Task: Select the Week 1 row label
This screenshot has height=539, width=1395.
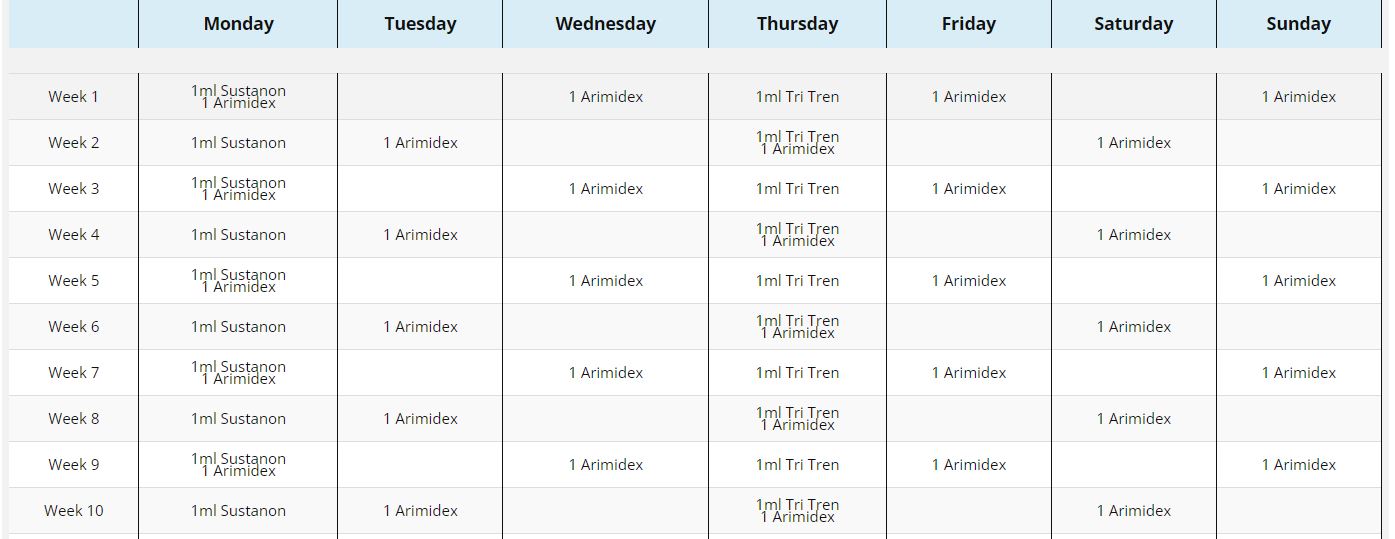Action: pyautogui.click(x=74, y=97)
